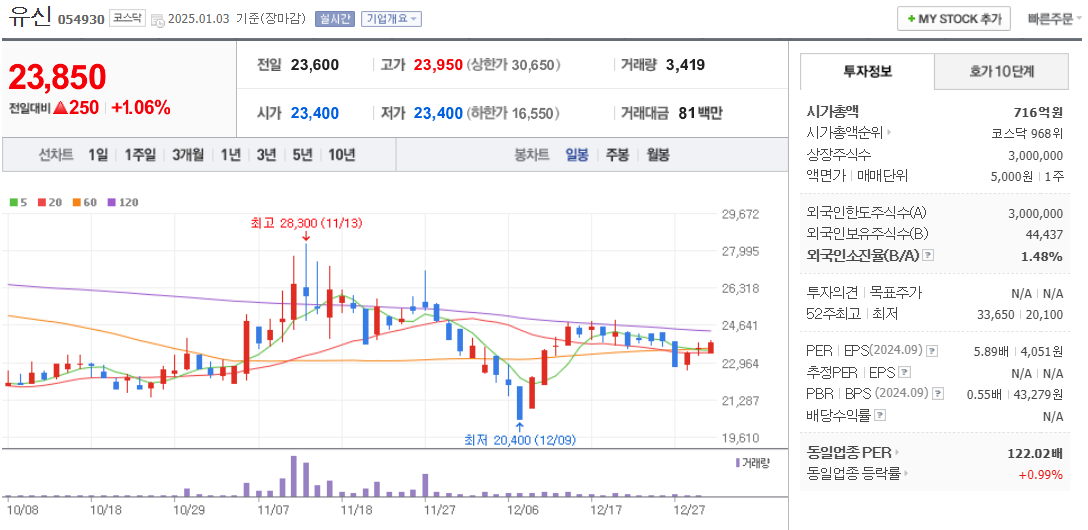Click the 52주최고 value 33,650
The width and height of the screenshot is (1088, 530).
[x=994, y=314]
